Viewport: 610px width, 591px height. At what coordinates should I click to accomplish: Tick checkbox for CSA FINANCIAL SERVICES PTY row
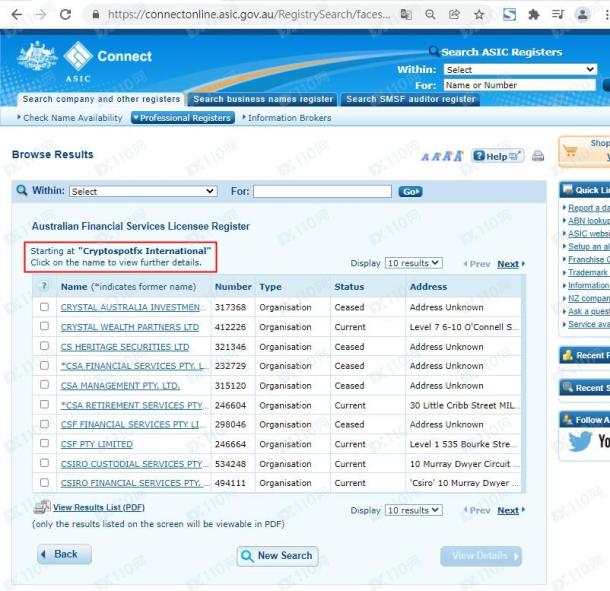(44, 365)
